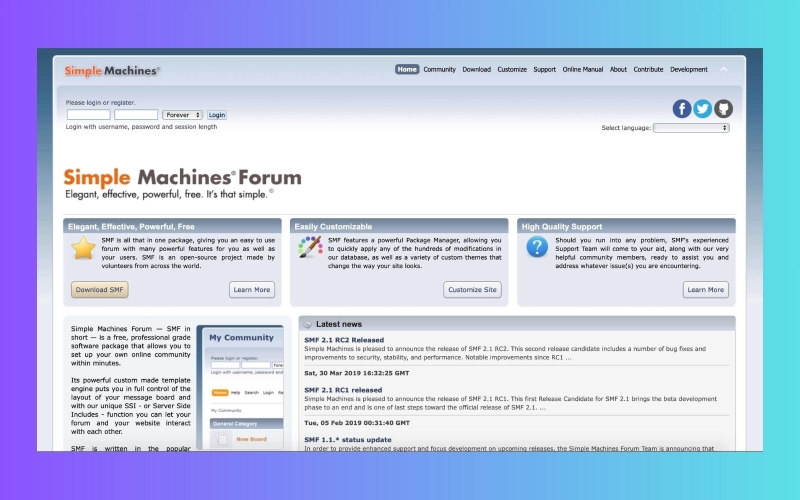The width and height of the screenshot is (800, 500).
Task: Open the SMF 2.1 RC2 Released news
Action: tap(344, 340)
